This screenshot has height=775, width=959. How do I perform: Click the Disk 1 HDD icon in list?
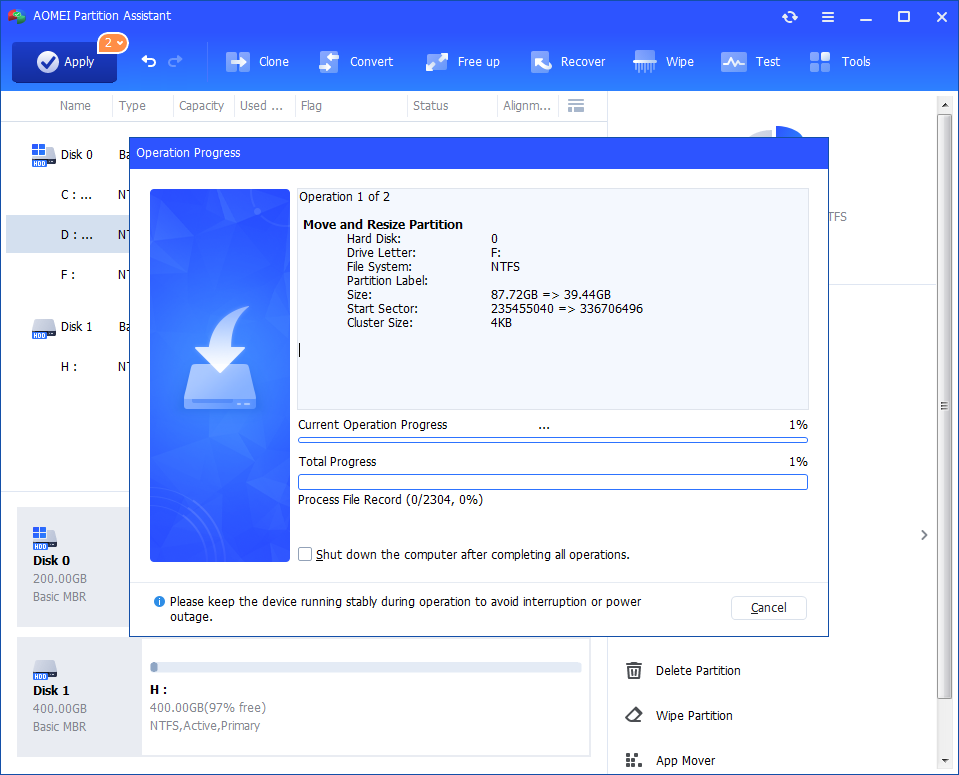(x=43, y=328)
